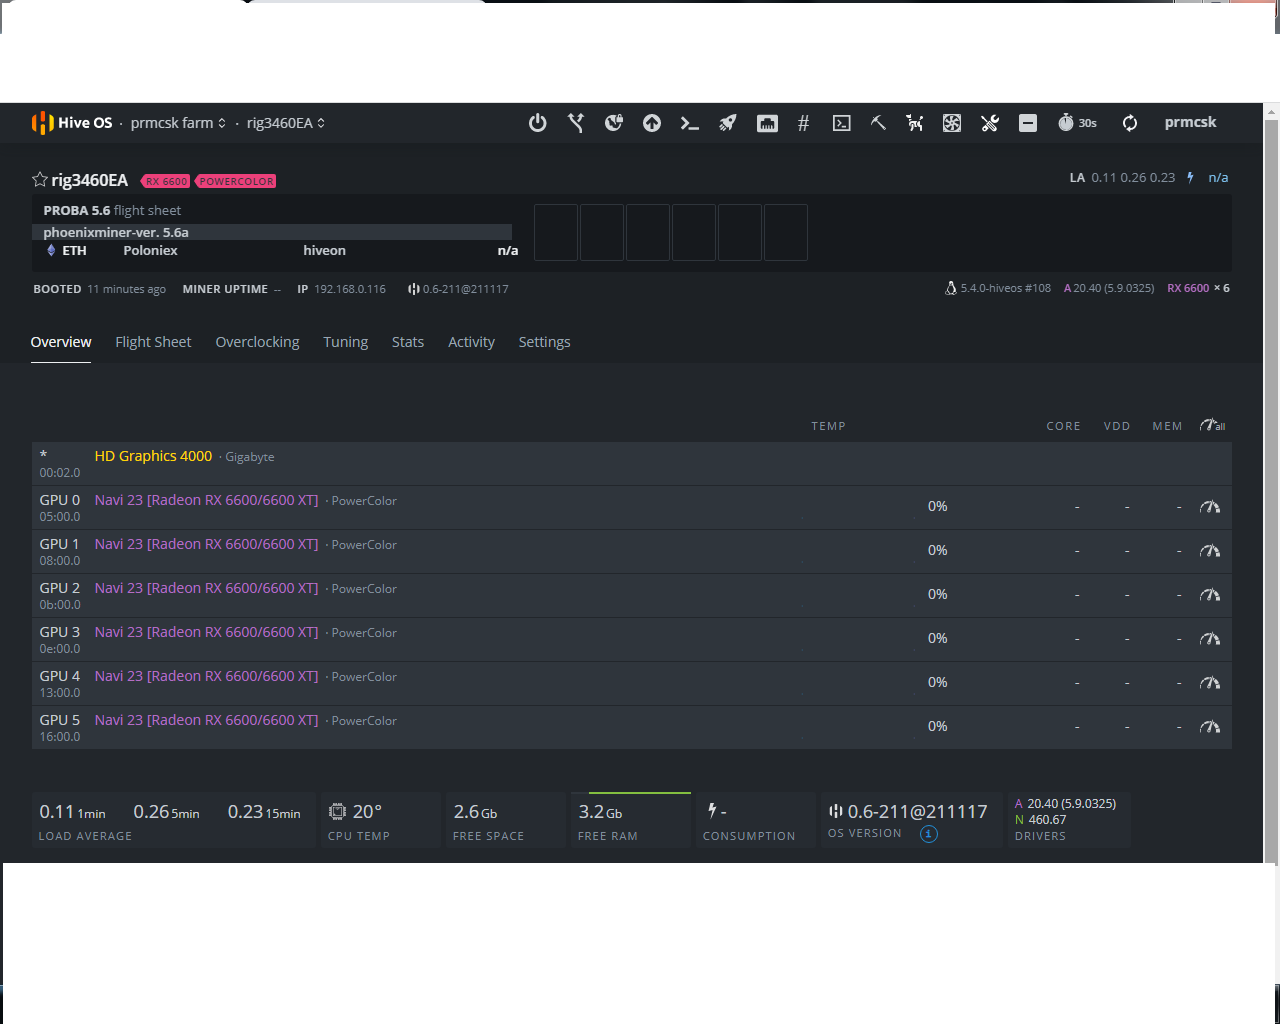Open the Overclocking tab
Viewport: 1280px width, 1024px height.
point(257,342)
